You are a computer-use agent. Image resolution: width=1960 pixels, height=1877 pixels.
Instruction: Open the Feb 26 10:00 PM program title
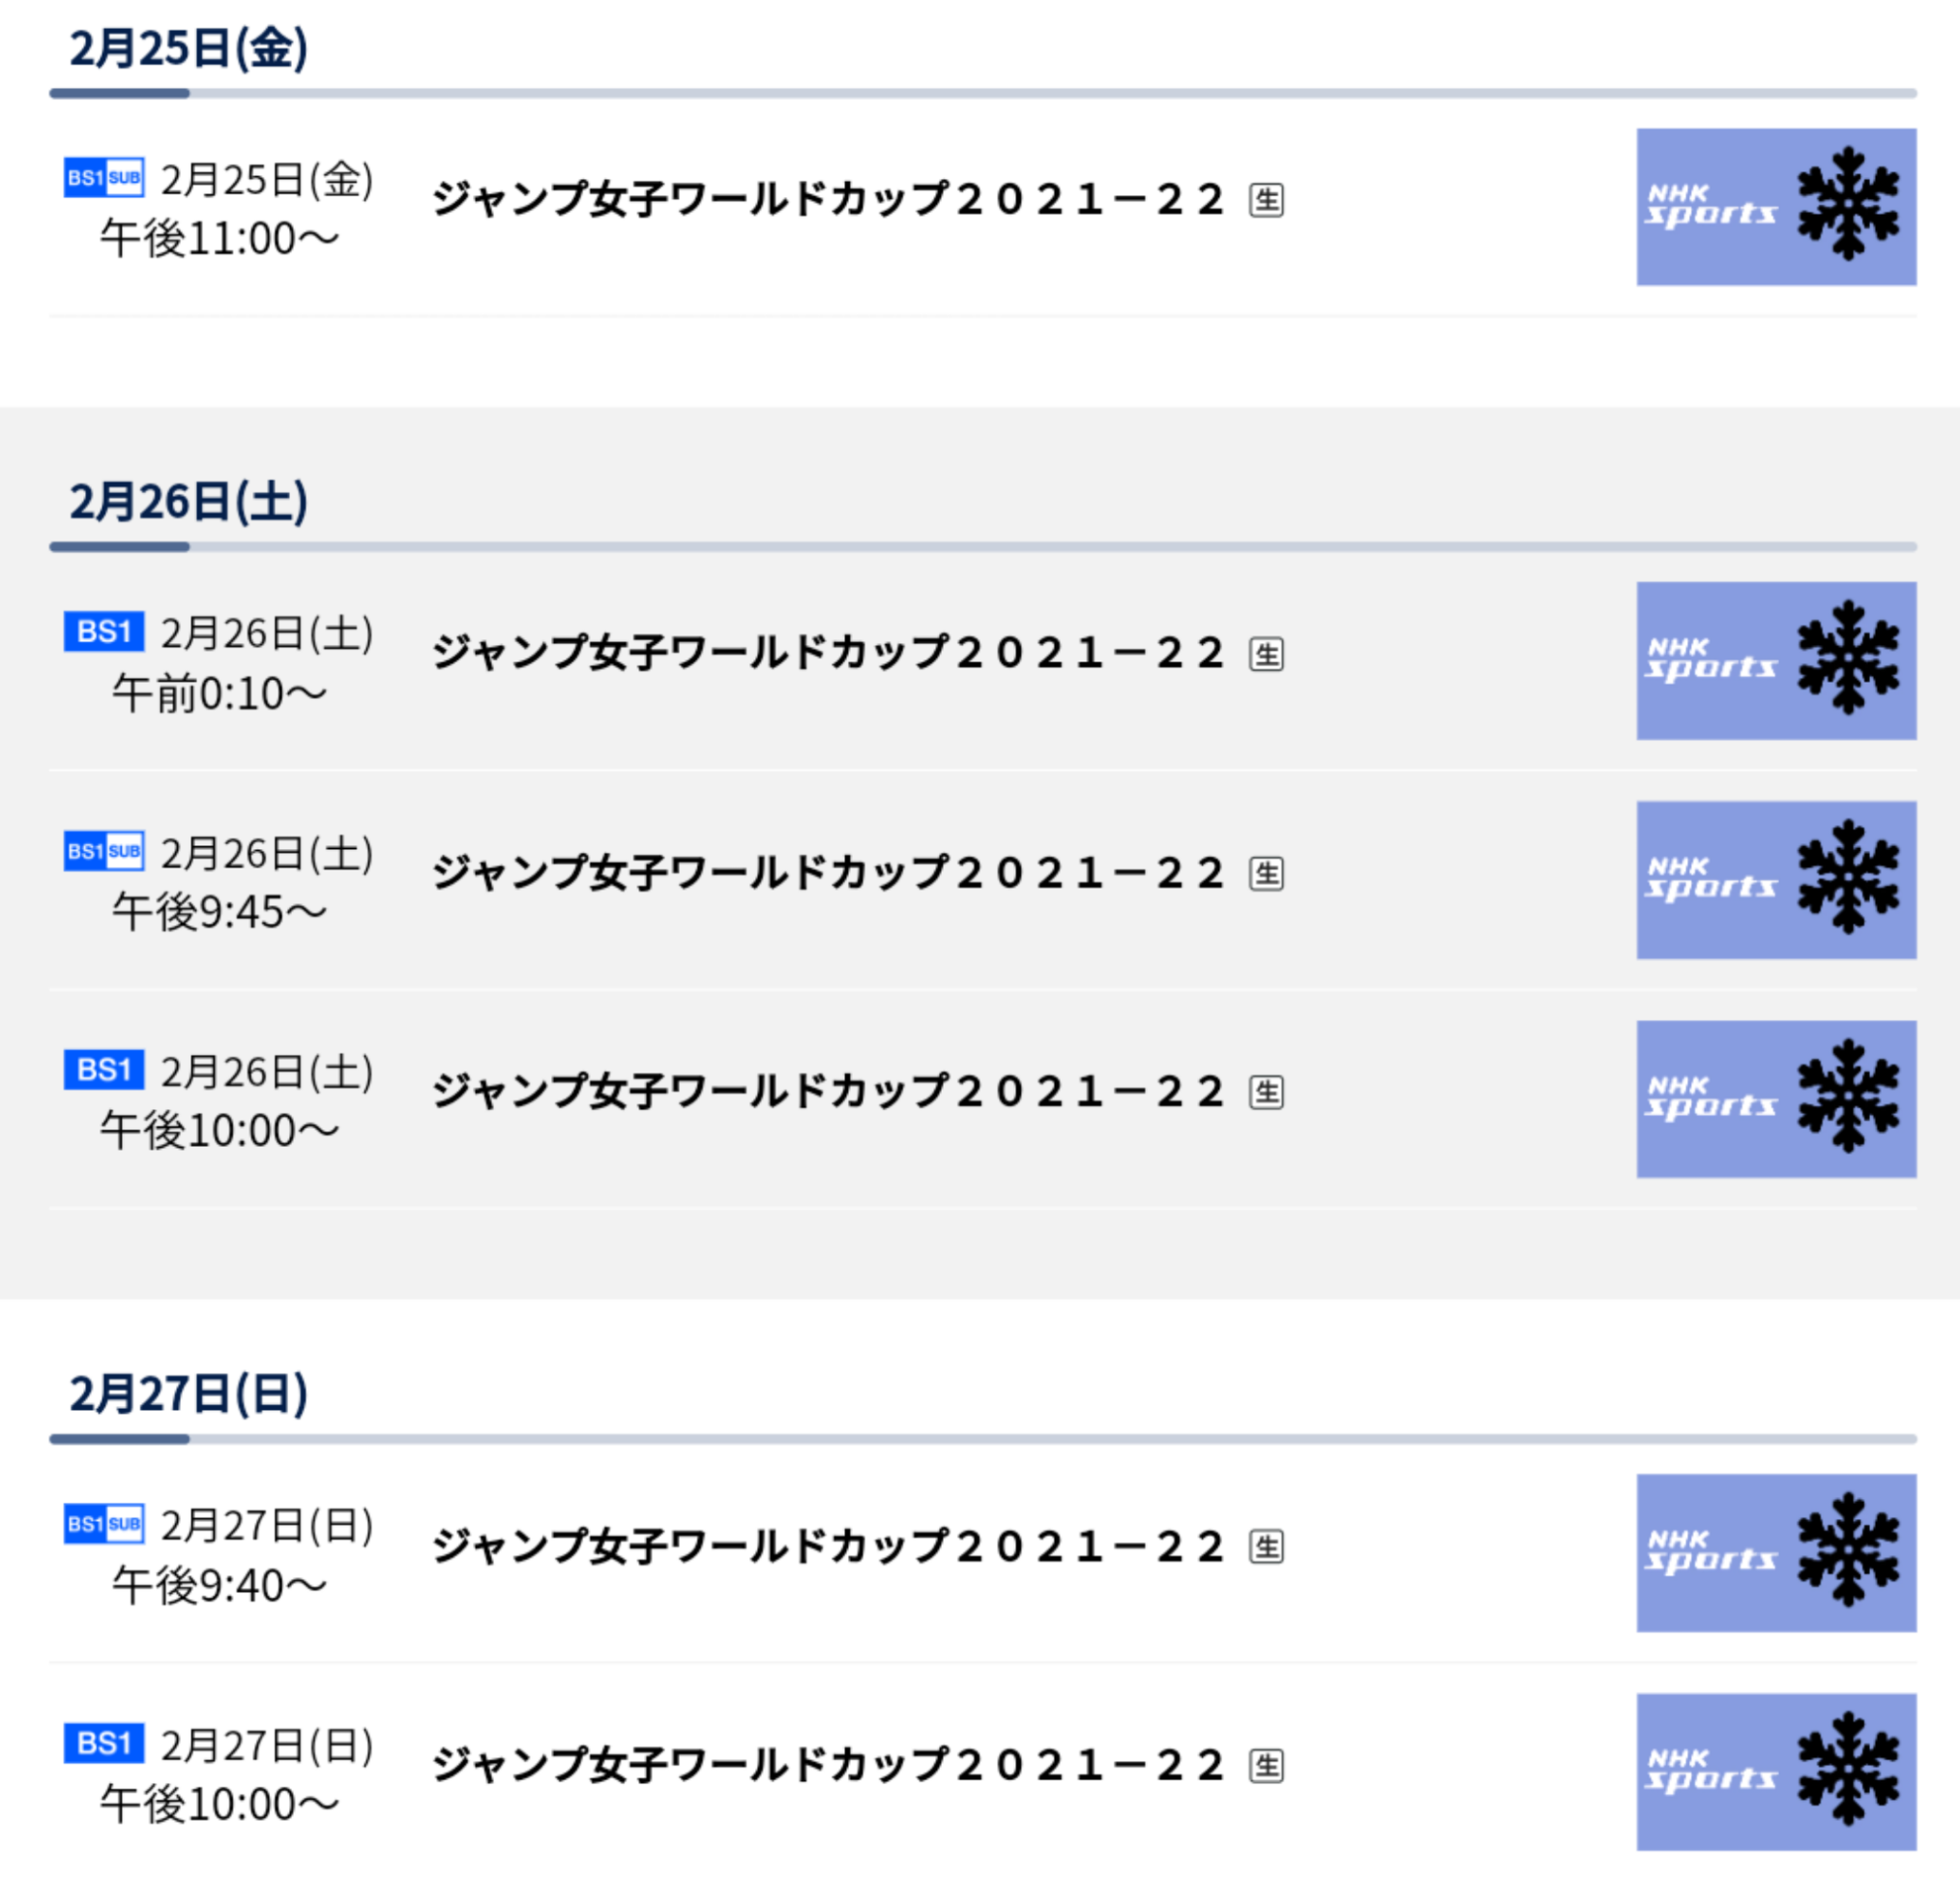pos(828,1091)
